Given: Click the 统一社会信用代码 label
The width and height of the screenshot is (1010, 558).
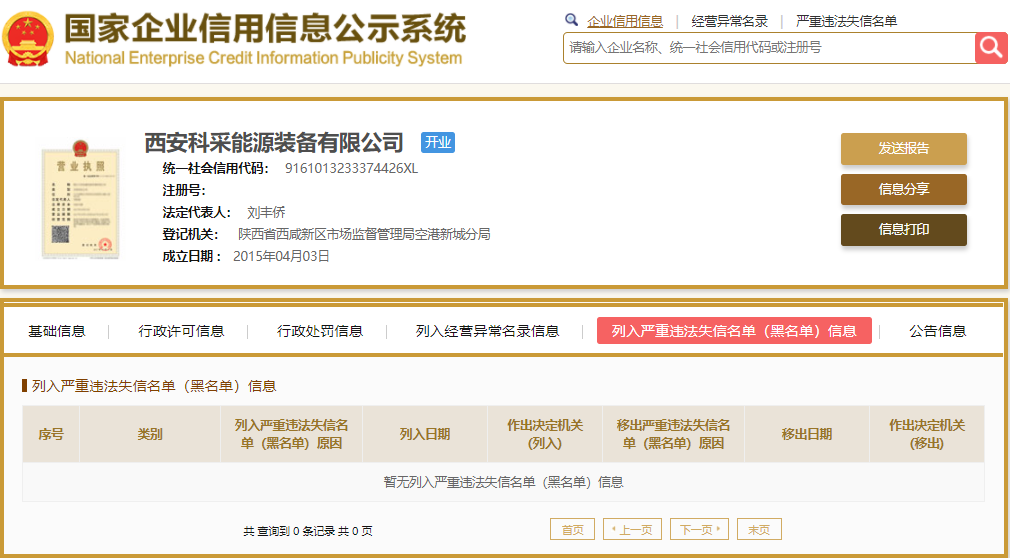Looking at the screenshot, I should tap(216, 169).
